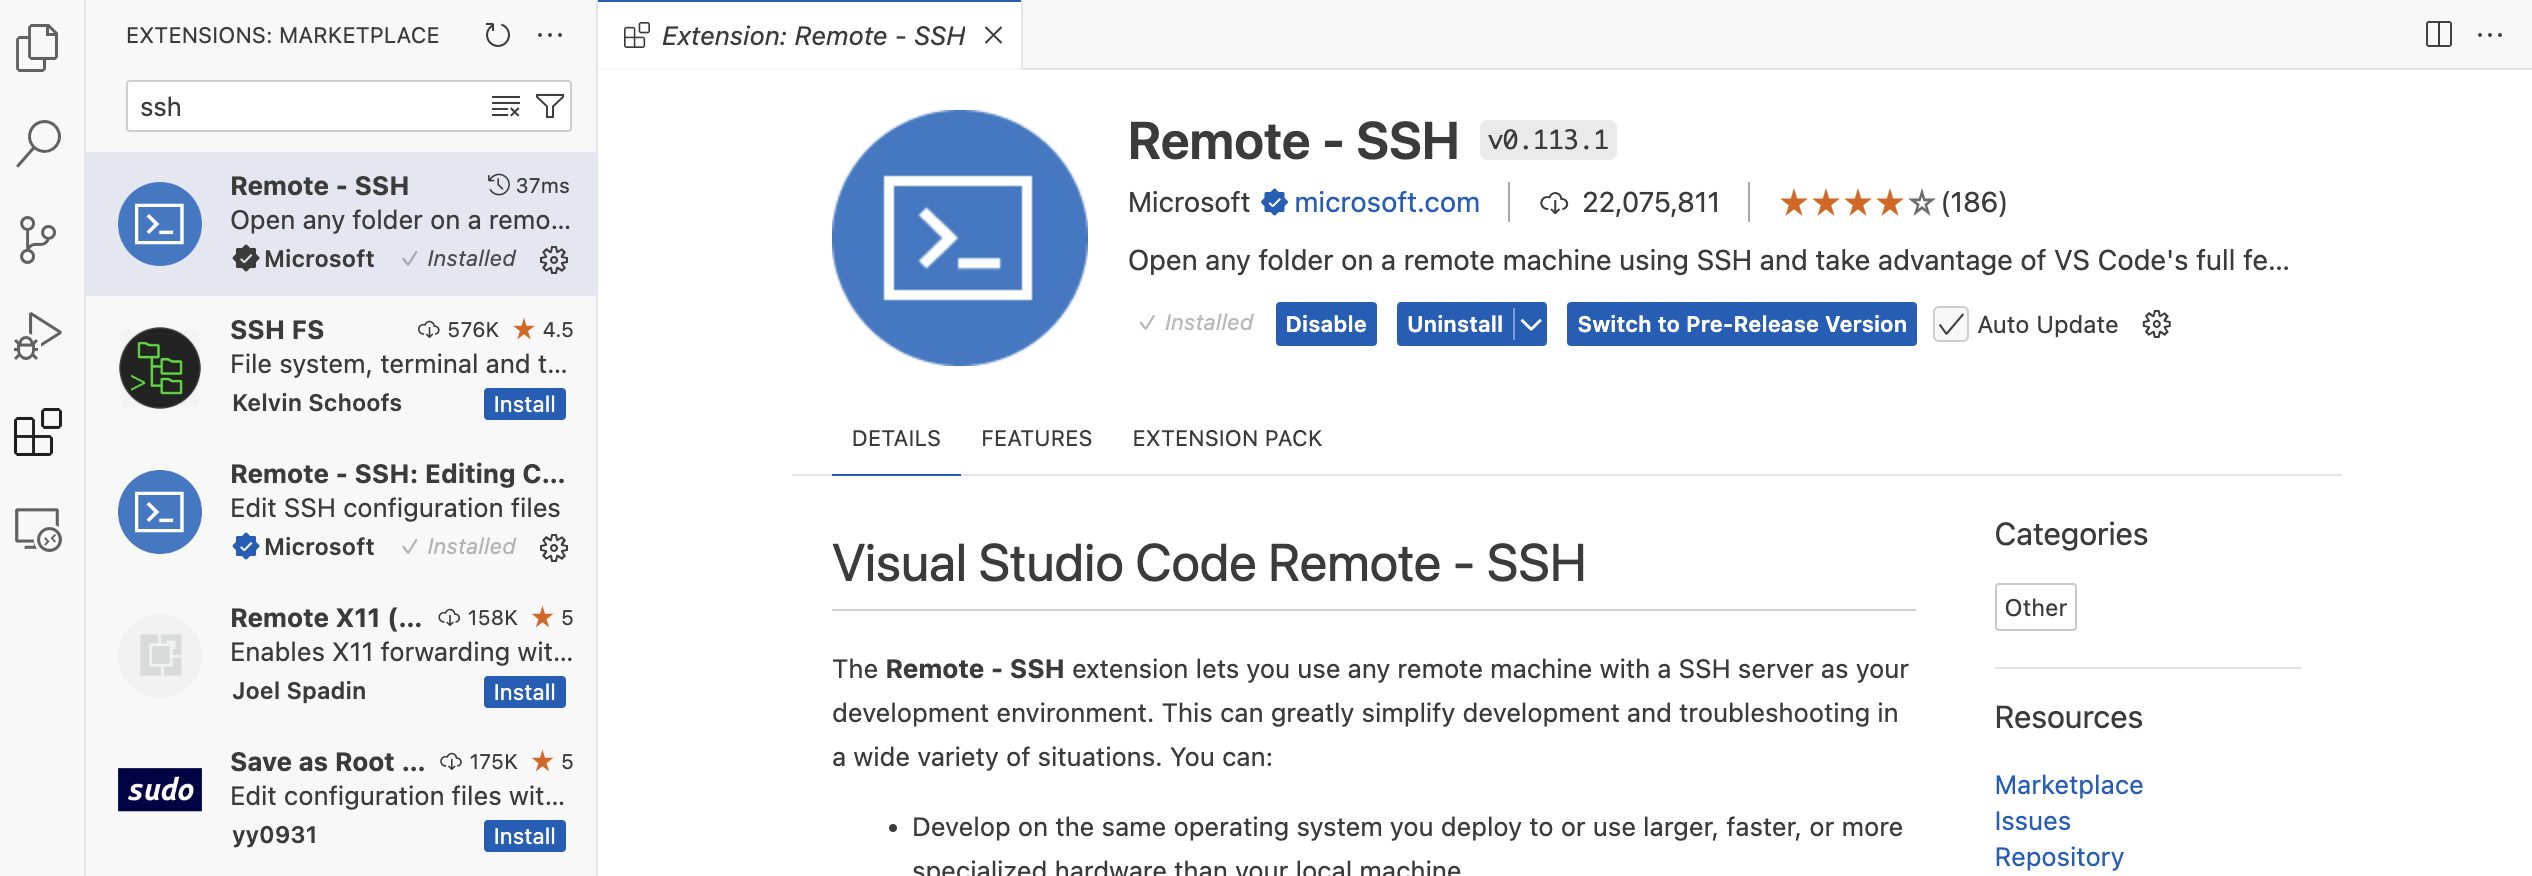Click the large Remote - SSH logo
The width and height of the screenshot is (2532, 876).
tap(960, 238)
